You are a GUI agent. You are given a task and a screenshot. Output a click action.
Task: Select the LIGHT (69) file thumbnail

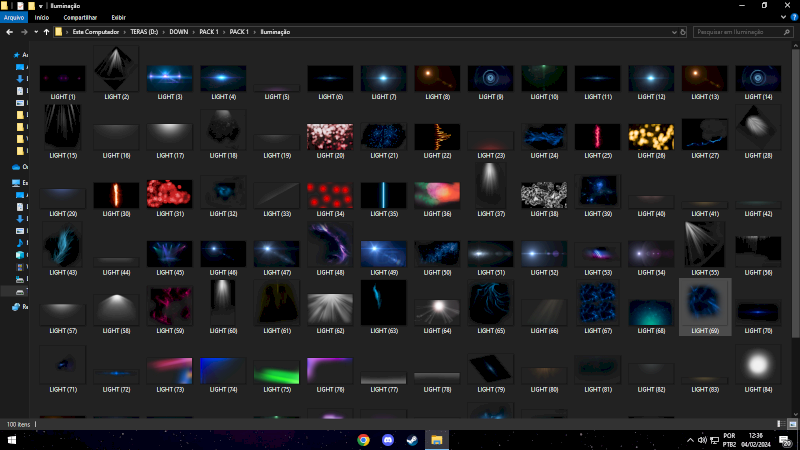[x=705, y=301]
